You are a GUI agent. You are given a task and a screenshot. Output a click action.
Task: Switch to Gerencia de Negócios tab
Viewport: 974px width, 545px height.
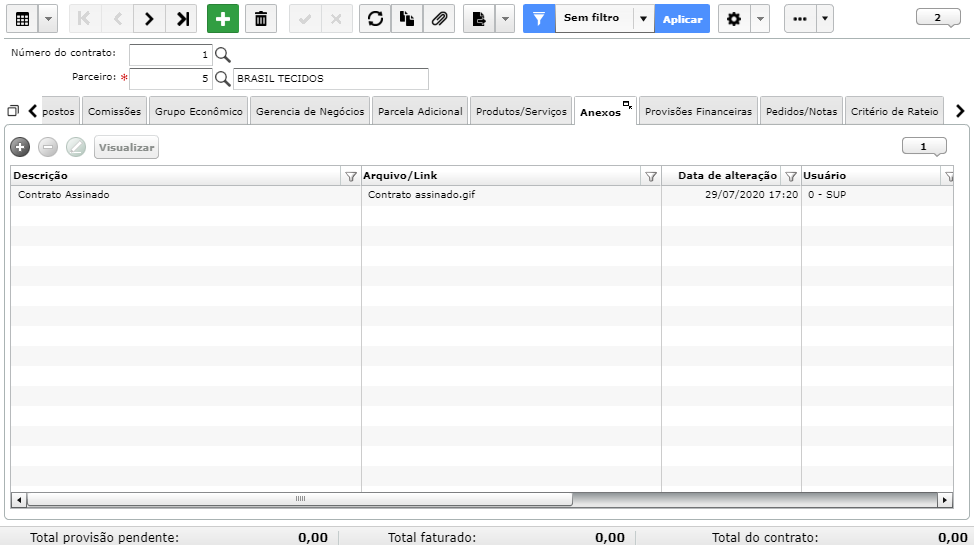click(310, 111)
